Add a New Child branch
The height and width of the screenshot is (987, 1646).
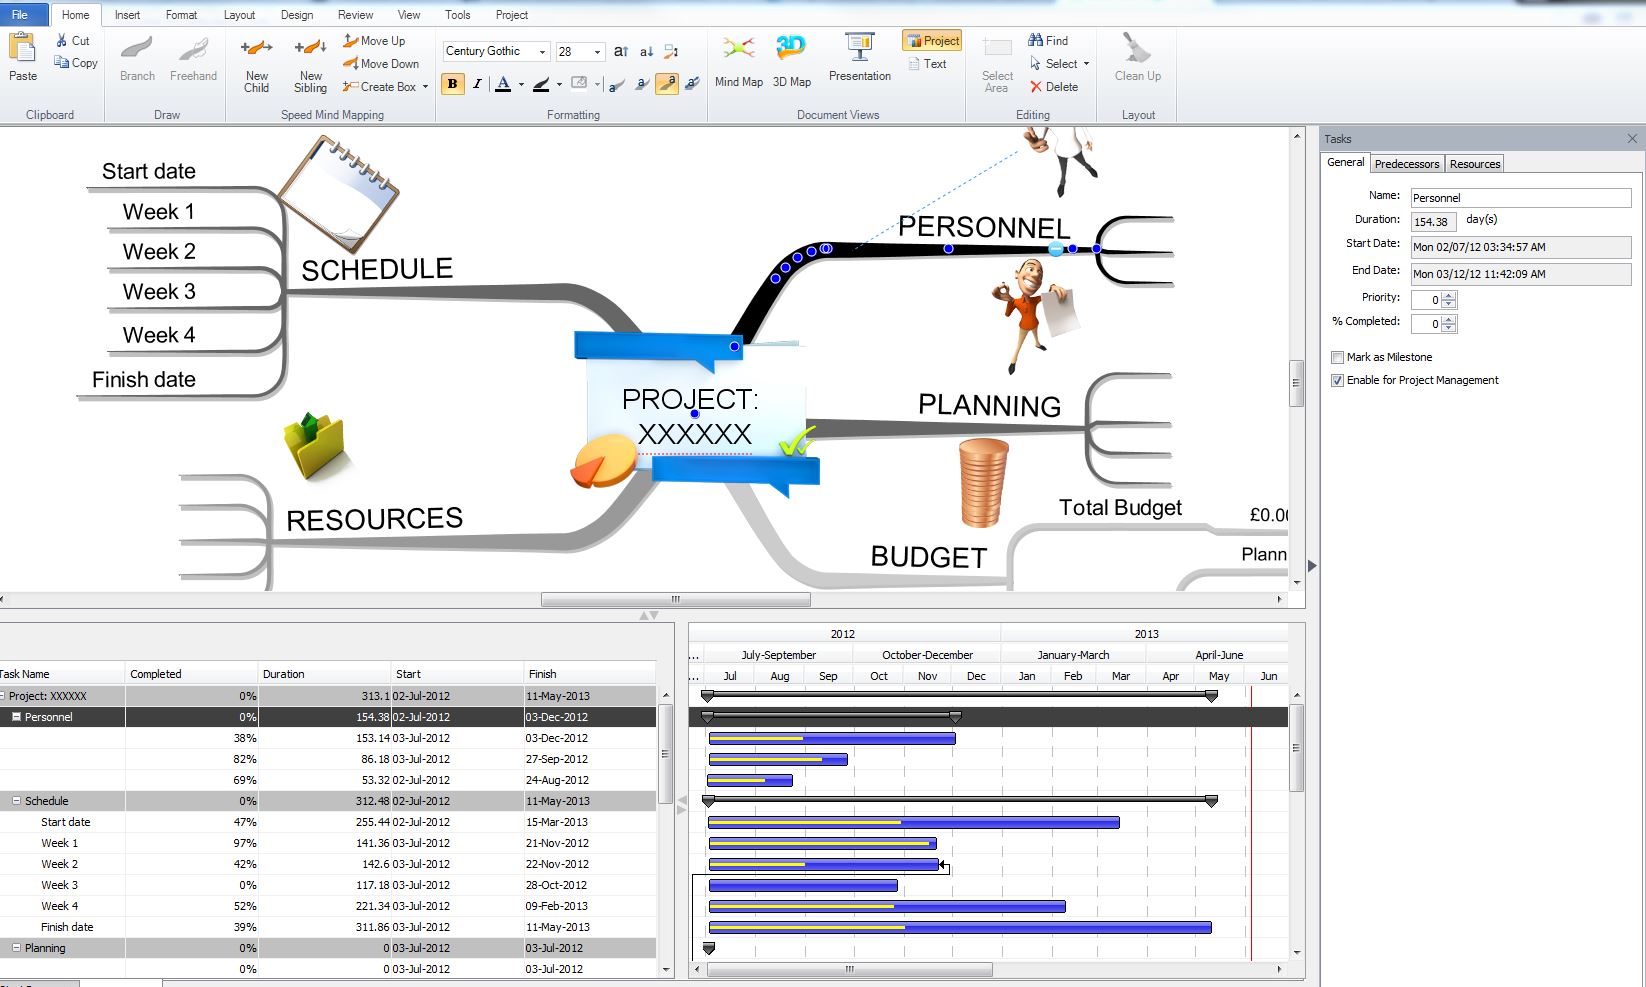tap(257, 65)
